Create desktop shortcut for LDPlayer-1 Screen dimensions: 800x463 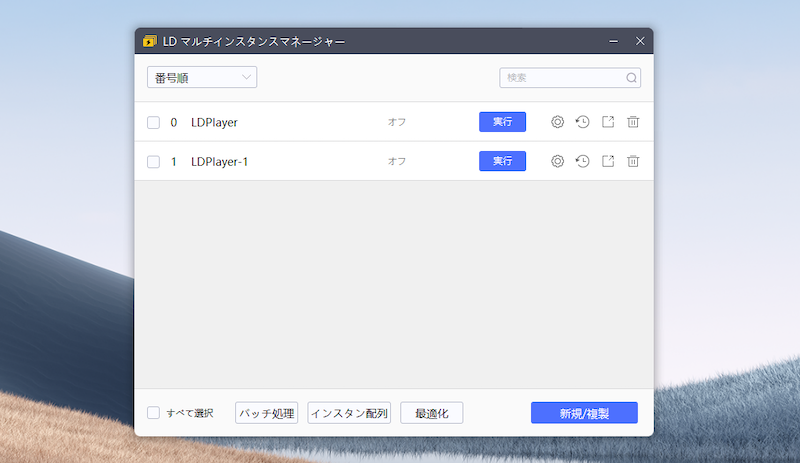pos(608,161)
